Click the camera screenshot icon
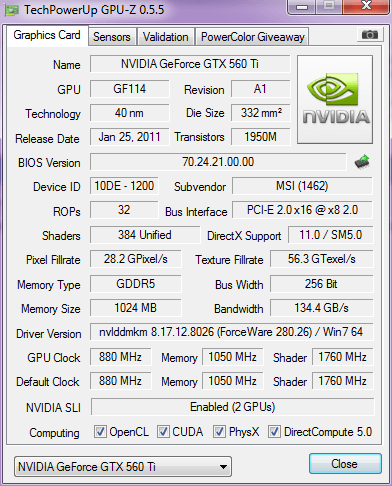The image size is (392, 486). tap(369, 34)
